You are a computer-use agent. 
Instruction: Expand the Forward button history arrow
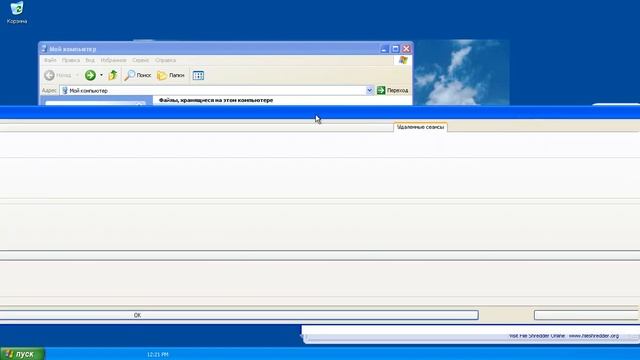click(x=101, y=75)
